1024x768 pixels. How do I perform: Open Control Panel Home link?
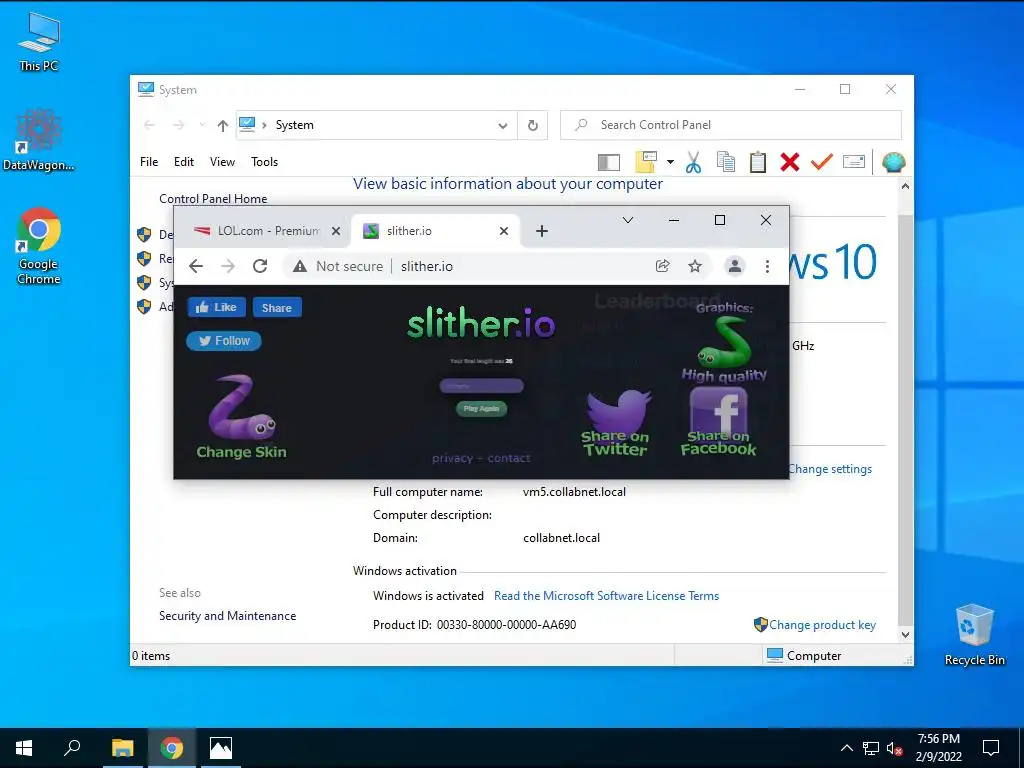[x=213, y=199]
